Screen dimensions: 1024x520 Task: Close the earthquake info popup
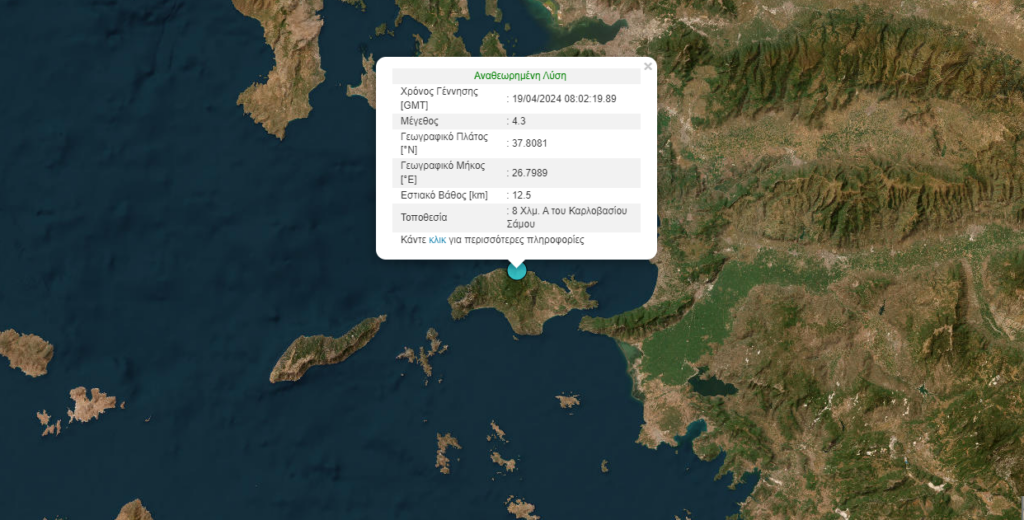[x=647, y=67]
